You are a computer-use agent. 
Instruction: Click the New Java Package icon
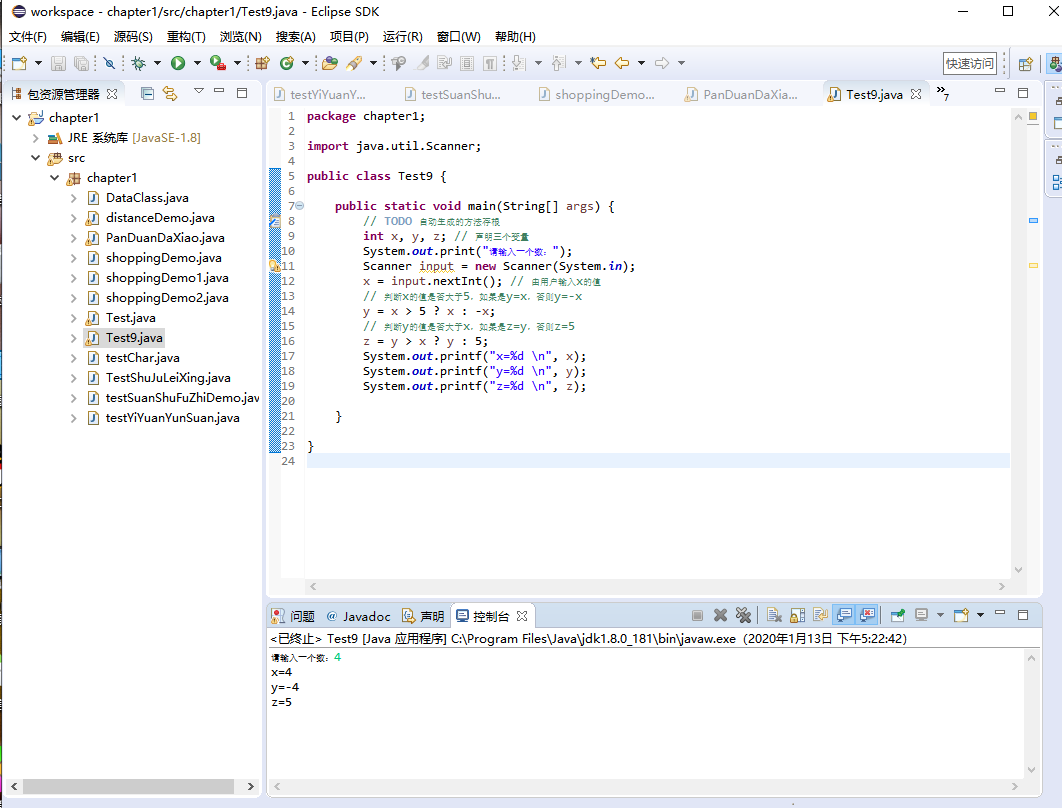tap(263, 63)
